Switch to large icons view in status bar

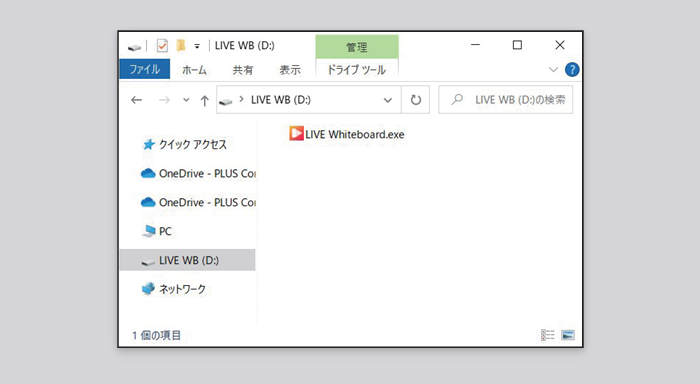[x=568, y=334]
